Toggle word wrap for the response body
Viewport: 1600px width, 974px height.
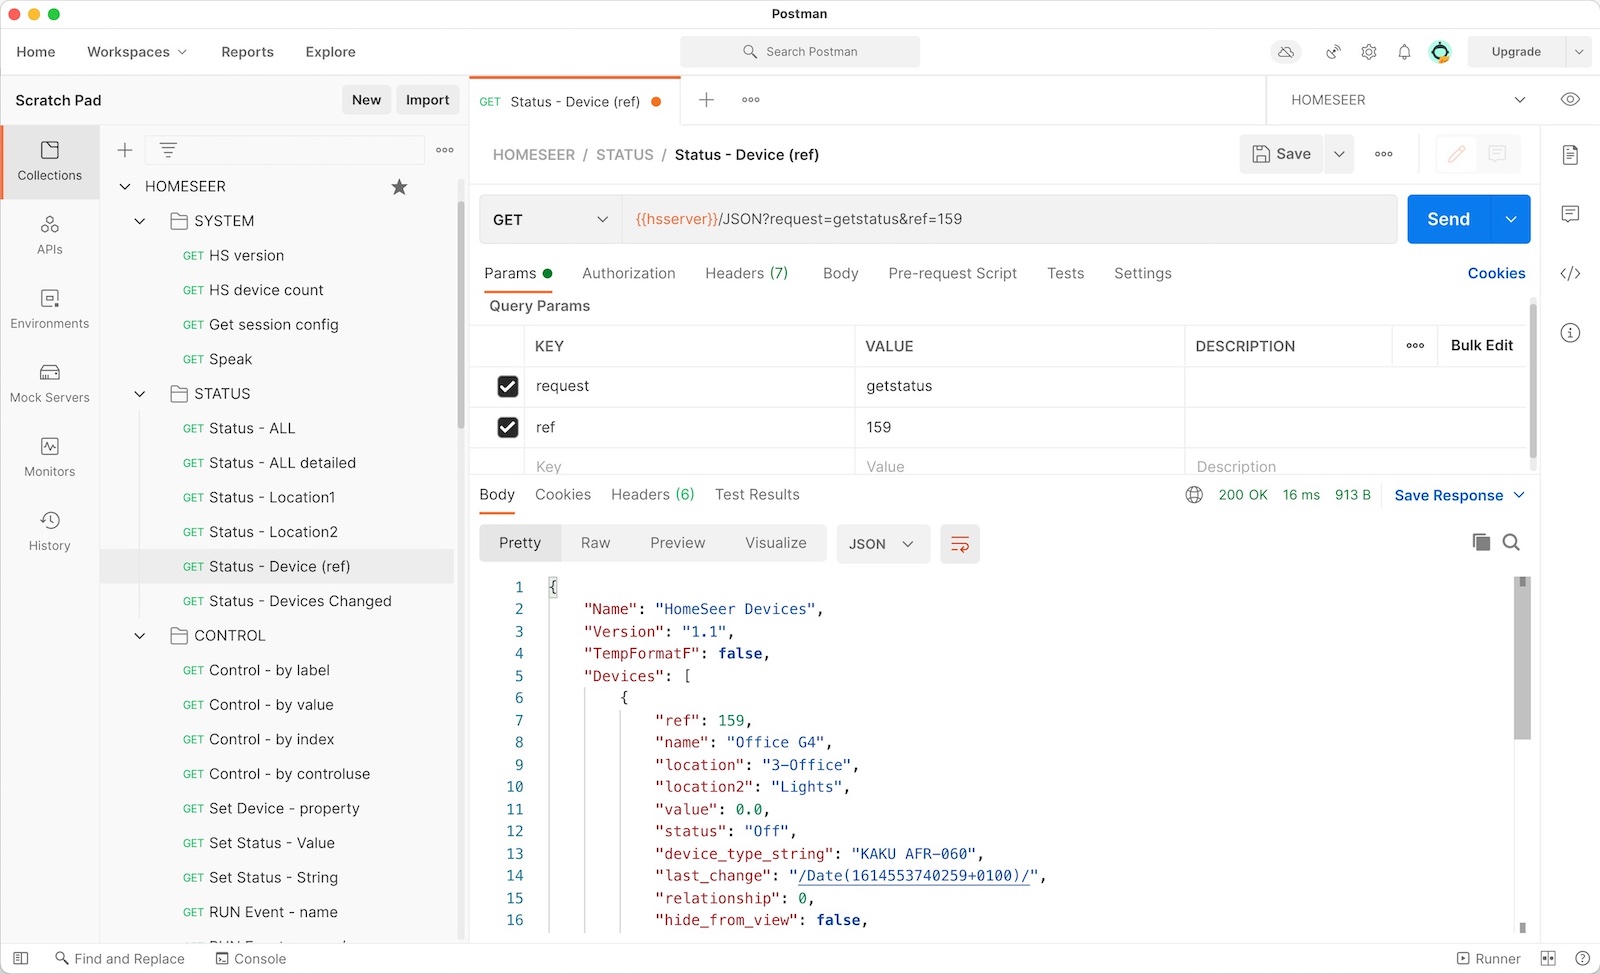[x=960, y=544]
